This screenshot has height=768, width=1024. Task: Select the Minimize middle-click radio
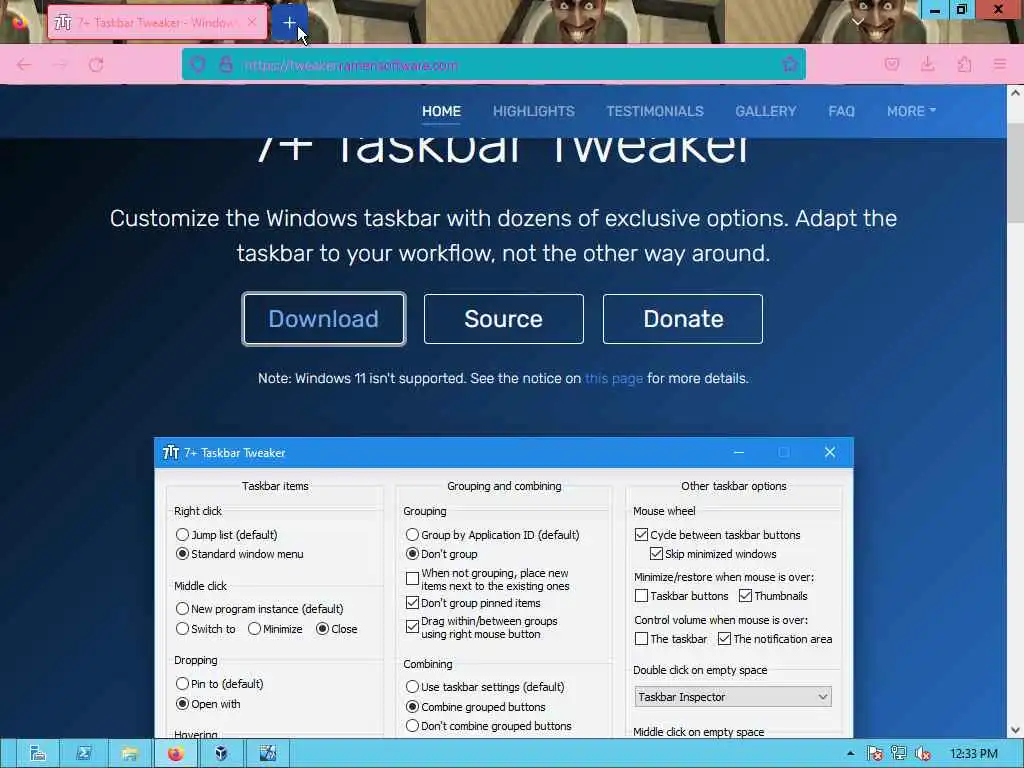click(x=254, y=628)
